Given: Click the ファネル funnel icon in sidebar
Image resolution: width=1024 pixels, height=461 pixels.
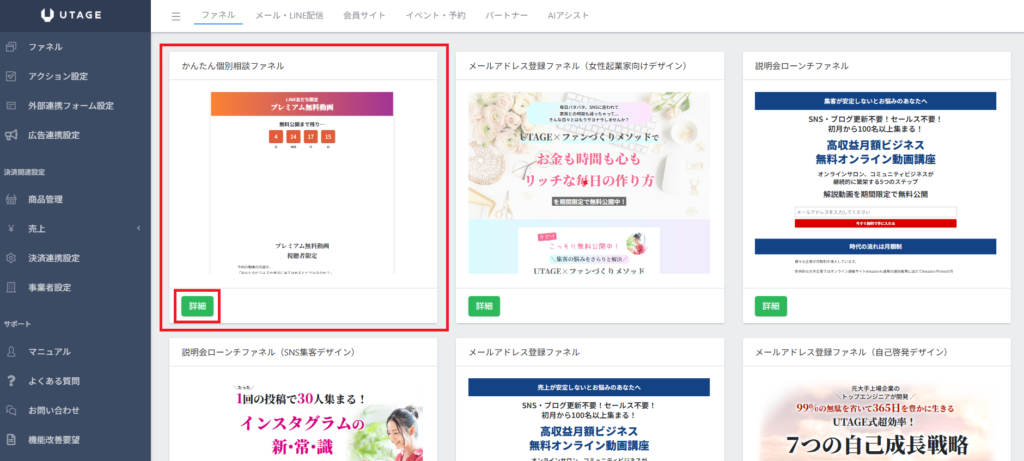Looking at the screenshot, I should 11,47.
